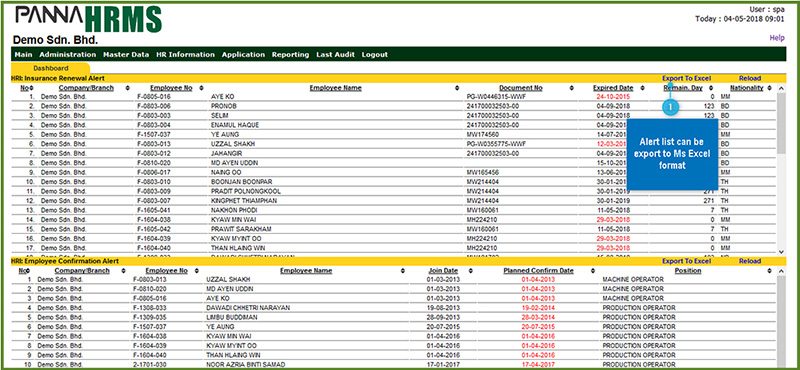Click Insurance Renewal table scrollbar down arrow

[781, 252]
